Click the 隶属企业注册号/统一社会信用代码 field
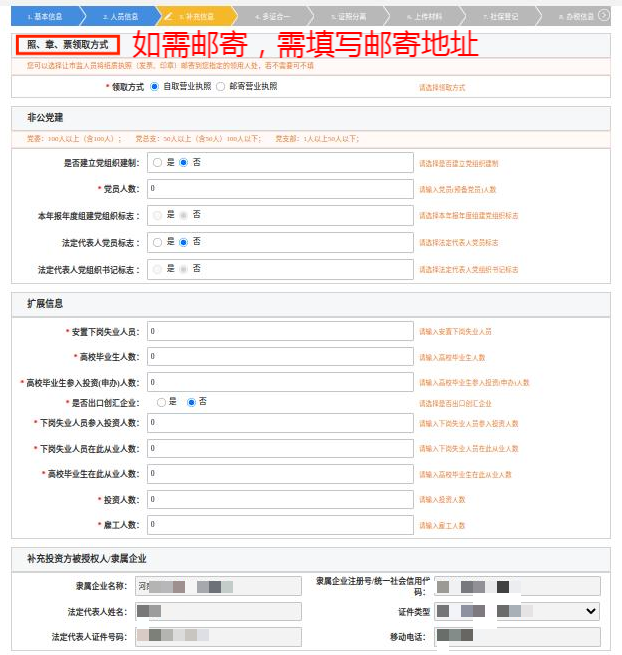 (517, 586)
